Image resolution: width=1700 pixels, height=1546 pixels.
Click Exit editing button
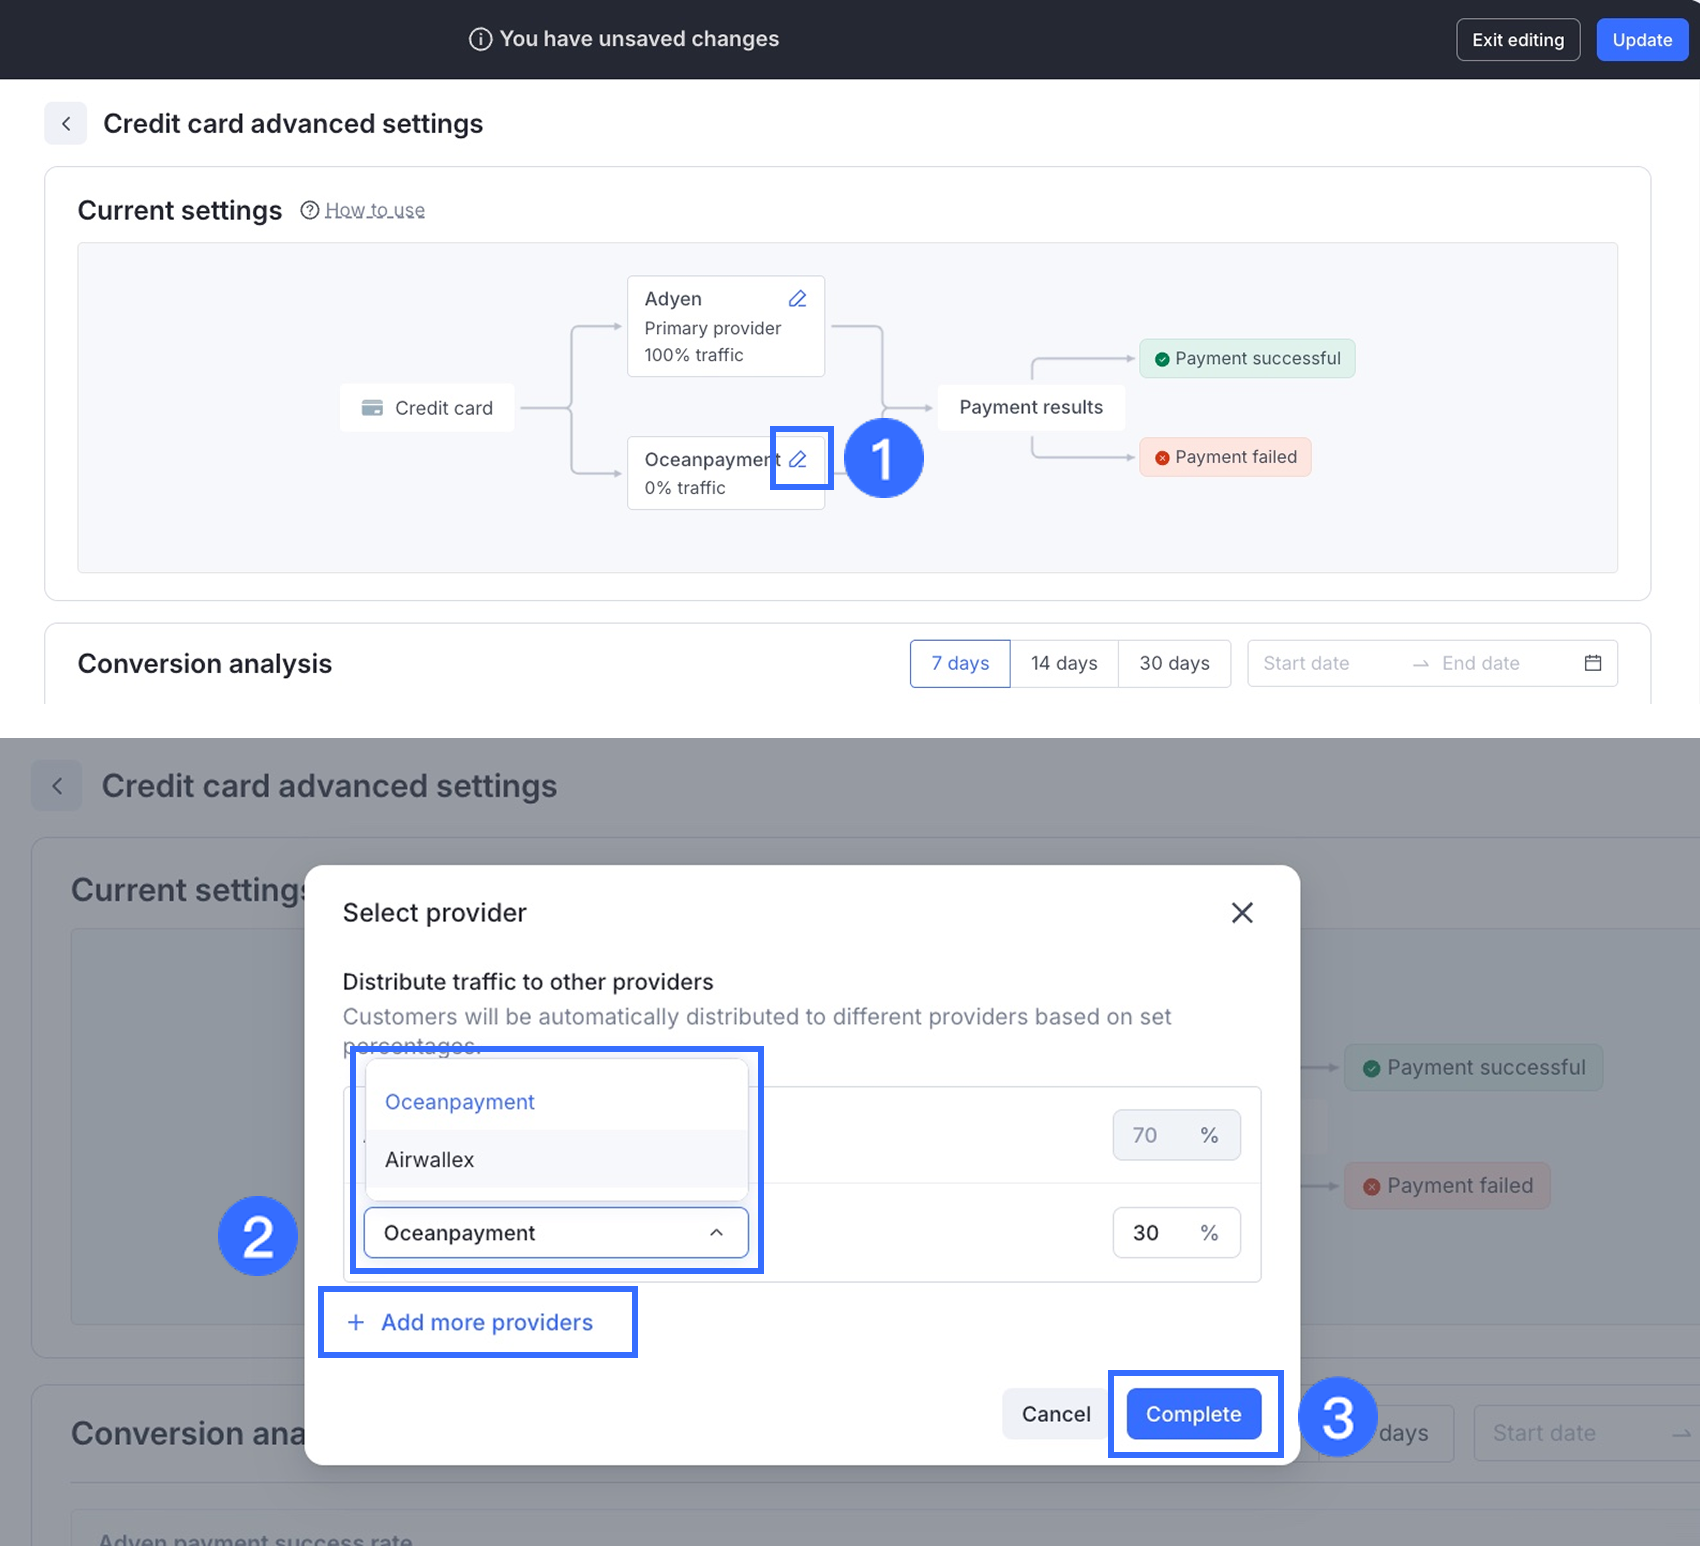1517,40
